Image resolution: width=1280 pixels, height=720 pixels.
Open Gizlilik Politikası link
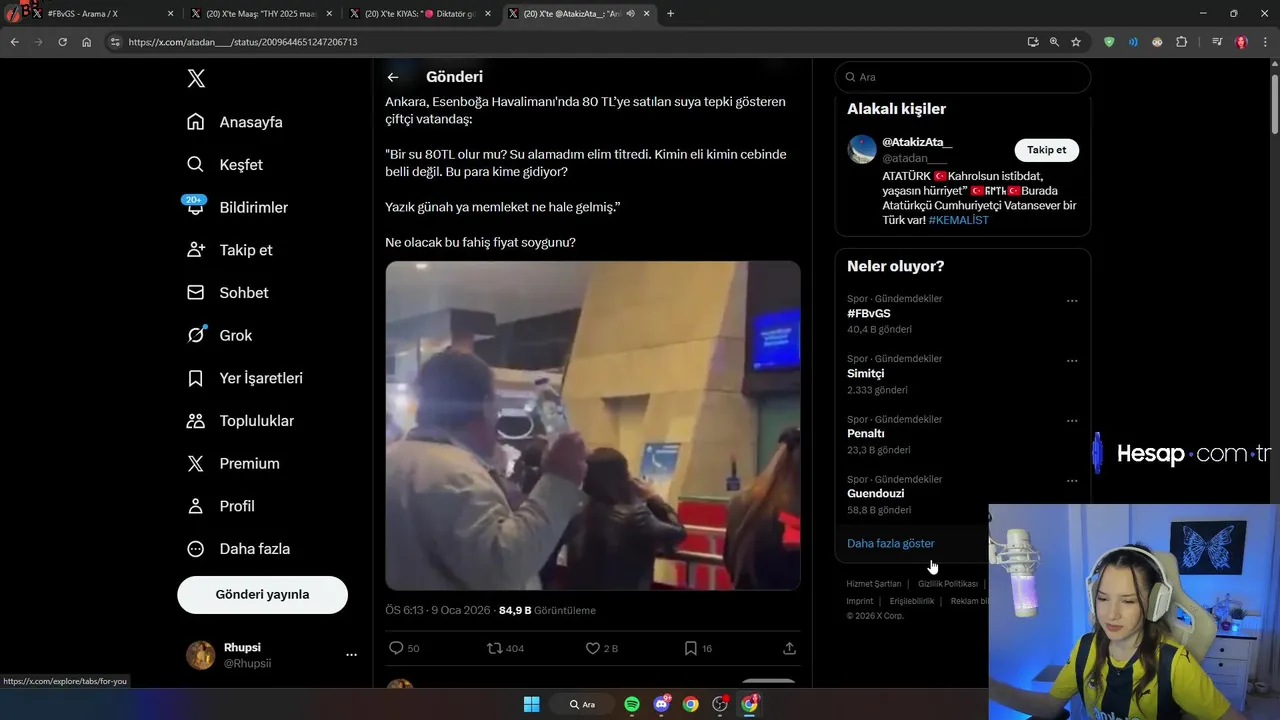click(x=948, y=584)
